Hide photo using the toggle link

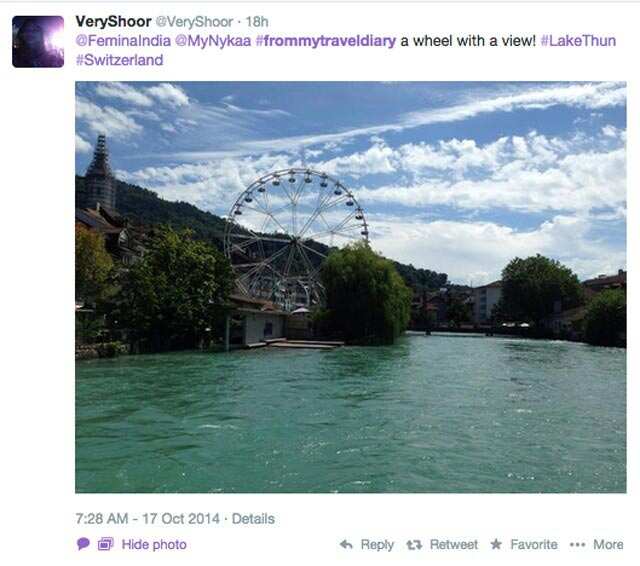pos(154,544)
